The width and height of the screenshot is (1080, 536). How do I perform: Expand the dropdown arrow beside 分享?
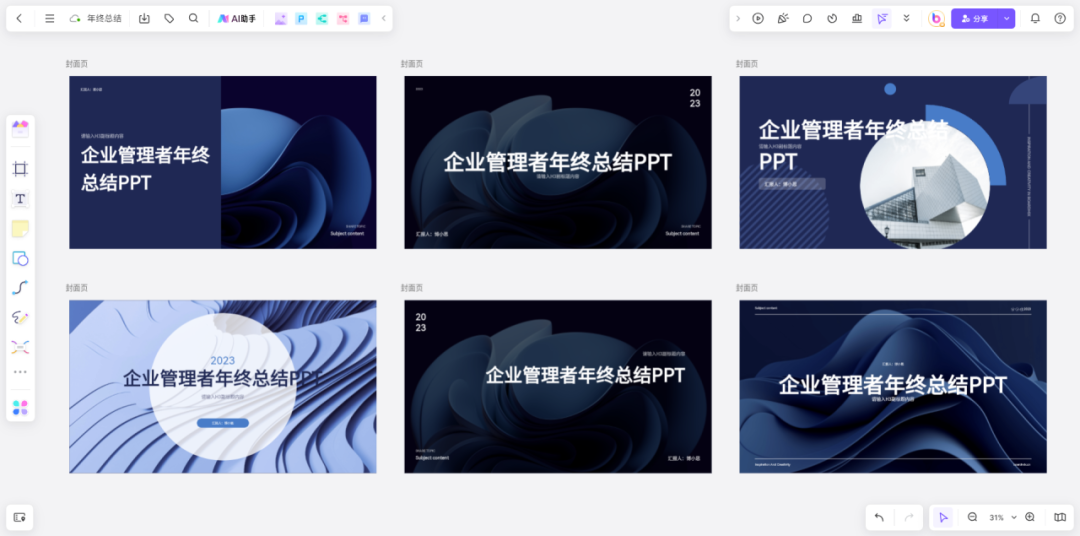point(1006,18)
